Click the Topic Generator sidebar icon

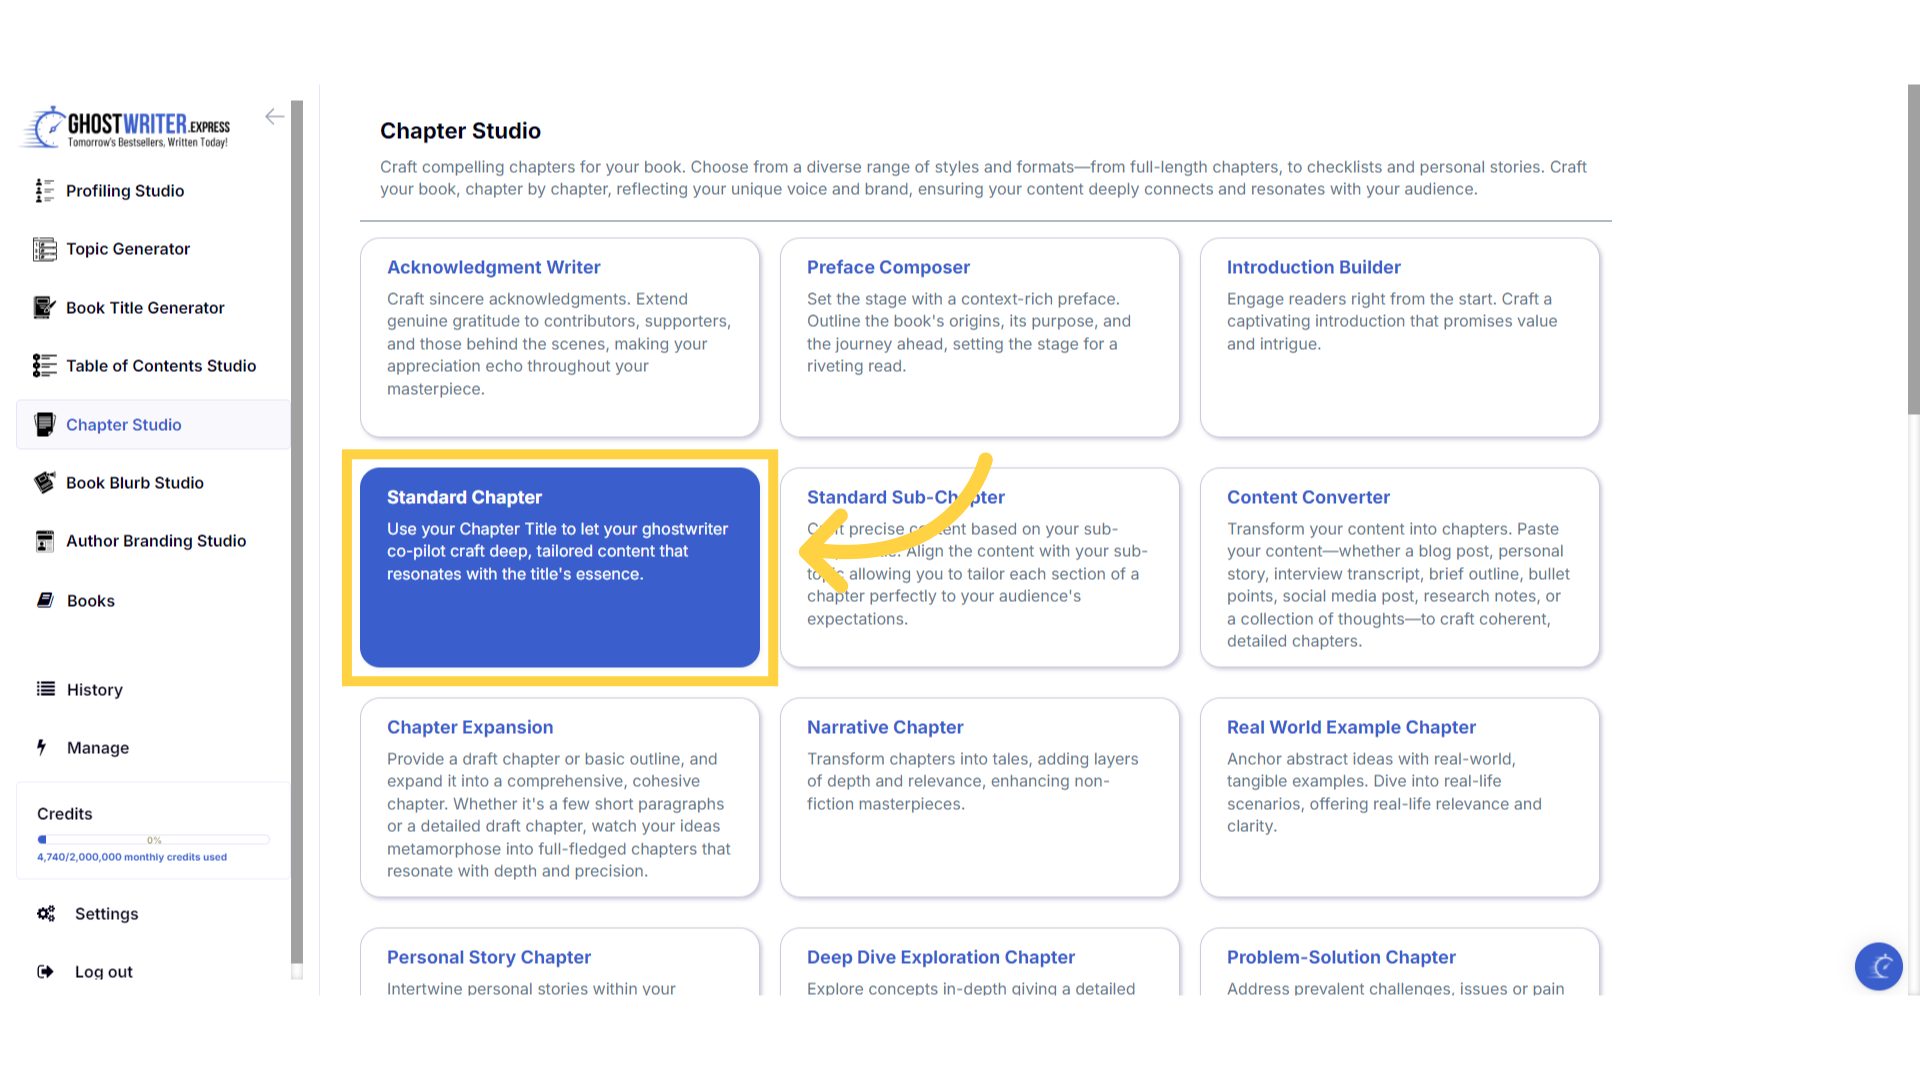click(x=44, y=249)
